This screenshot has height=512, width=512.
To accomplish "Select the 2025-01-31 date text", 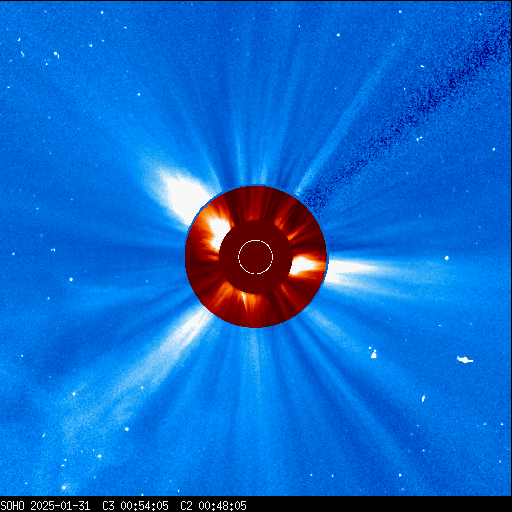I will (x=60, y=506).
